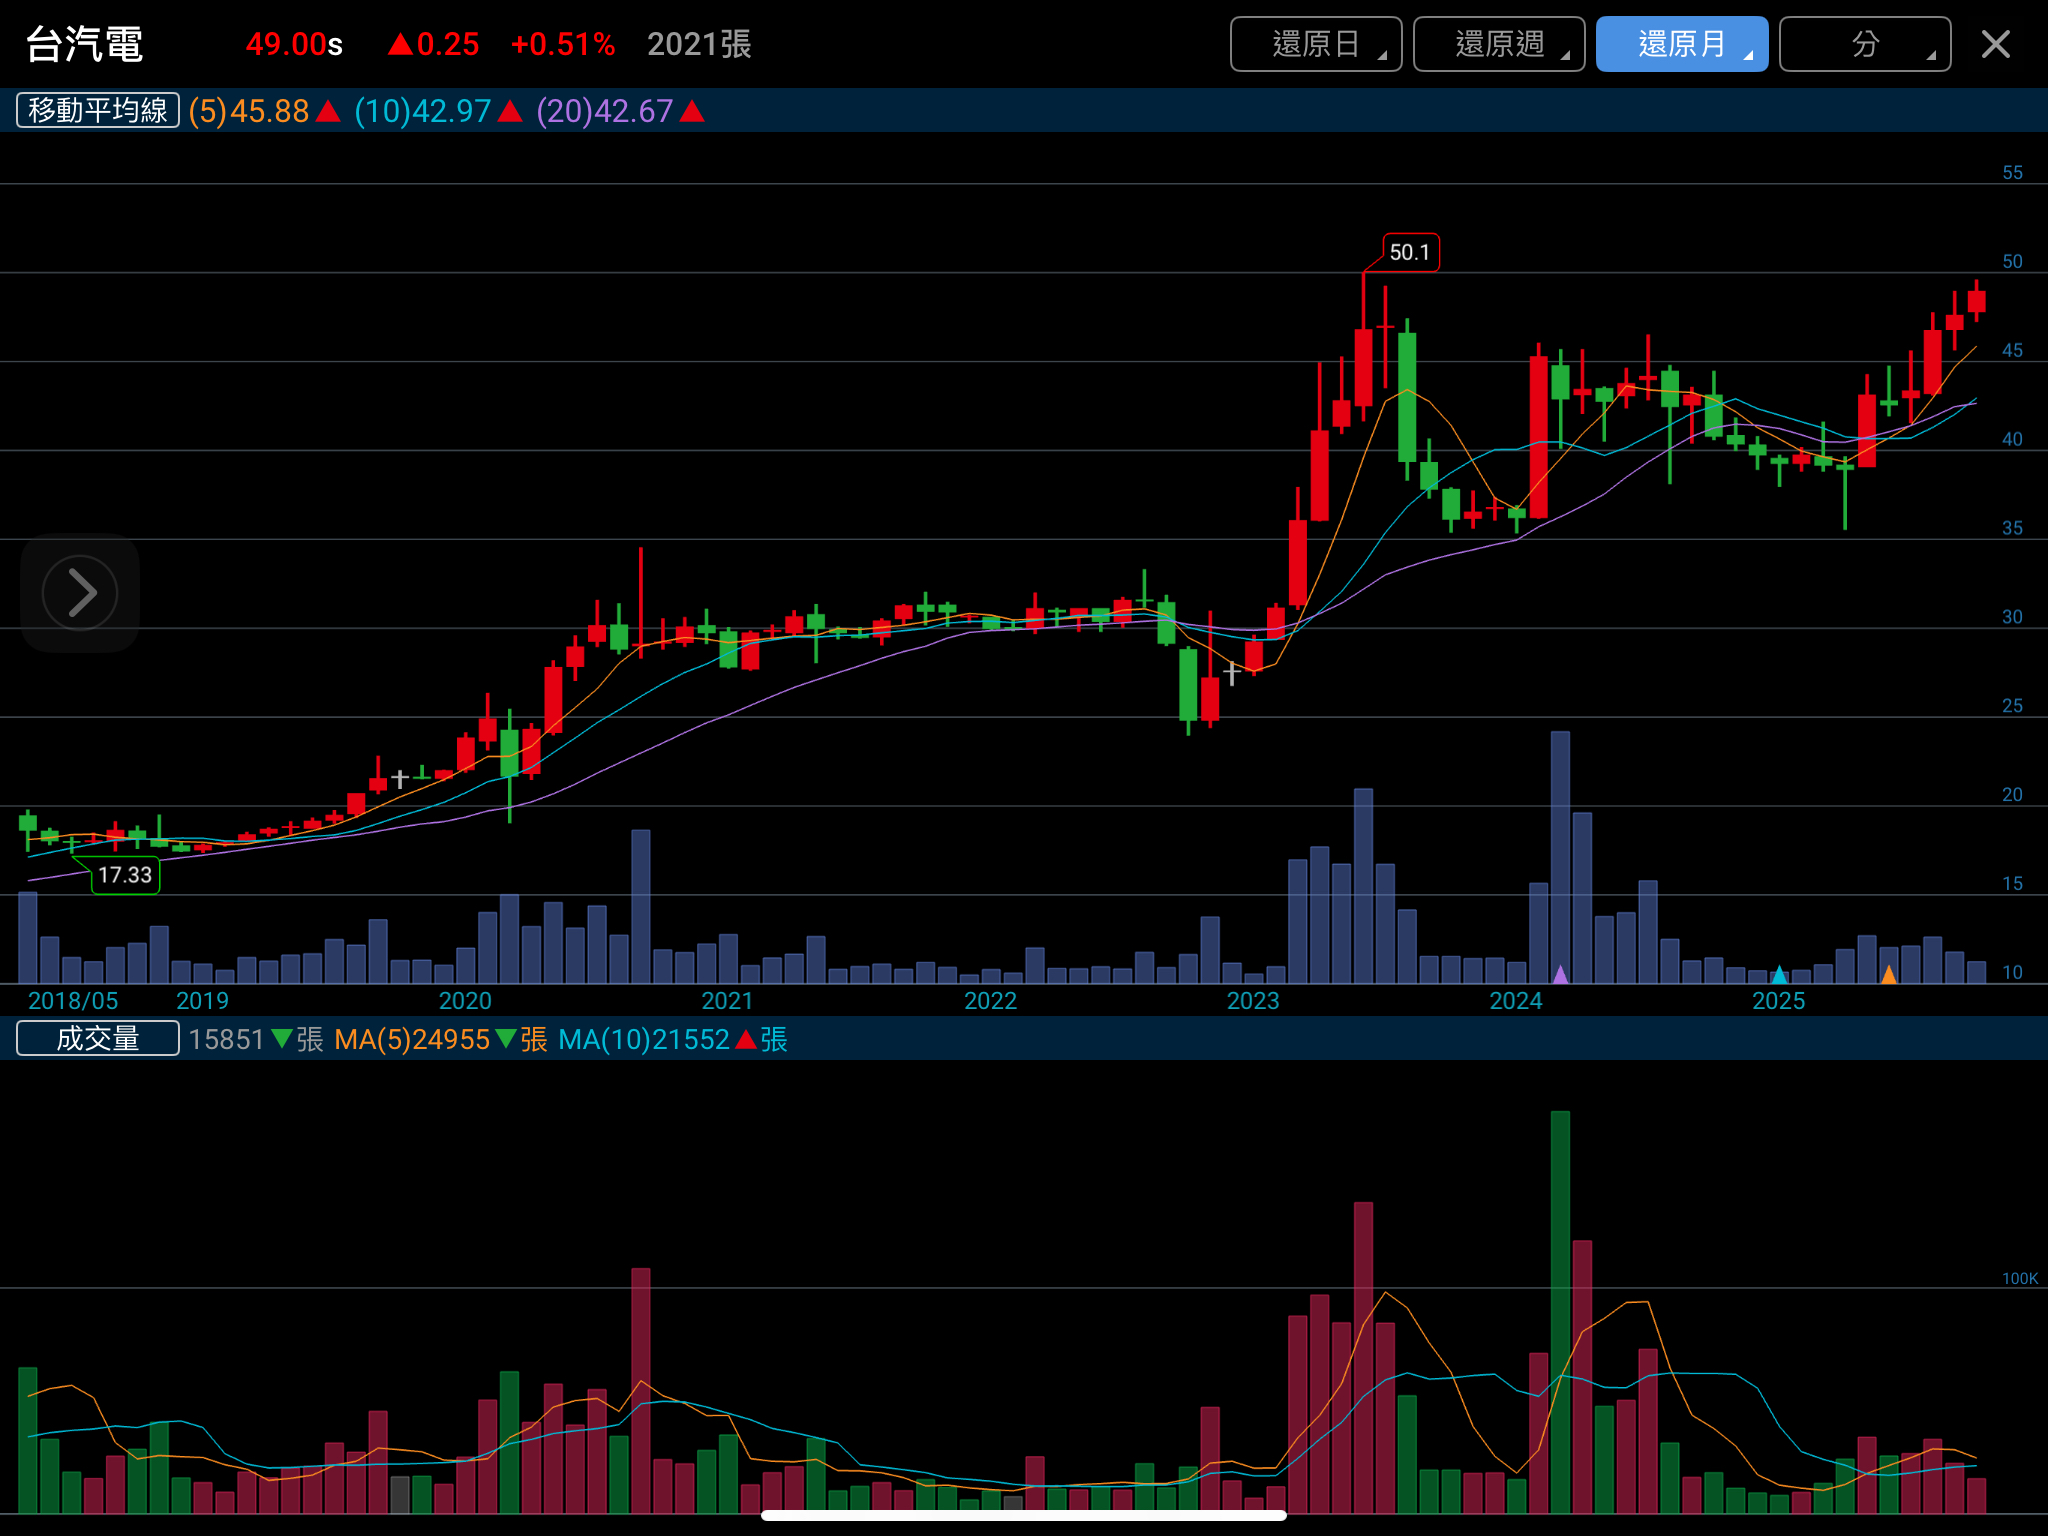Tap the 移動平均線 indicator selector button
Viewport: 2048px width, 1536px height.
tap(98, 110)
